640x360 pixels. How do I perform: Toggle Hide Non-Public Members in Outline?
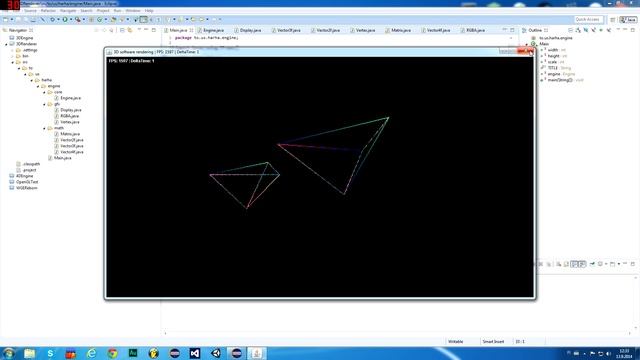tap(601, 30)
